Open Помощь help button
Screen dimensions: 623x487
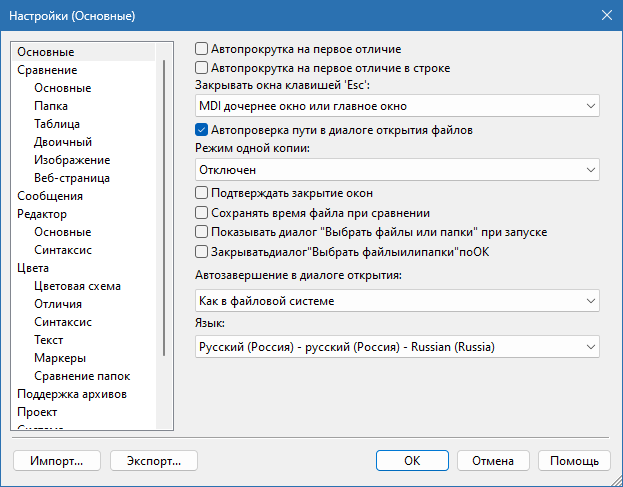[574, 461]
